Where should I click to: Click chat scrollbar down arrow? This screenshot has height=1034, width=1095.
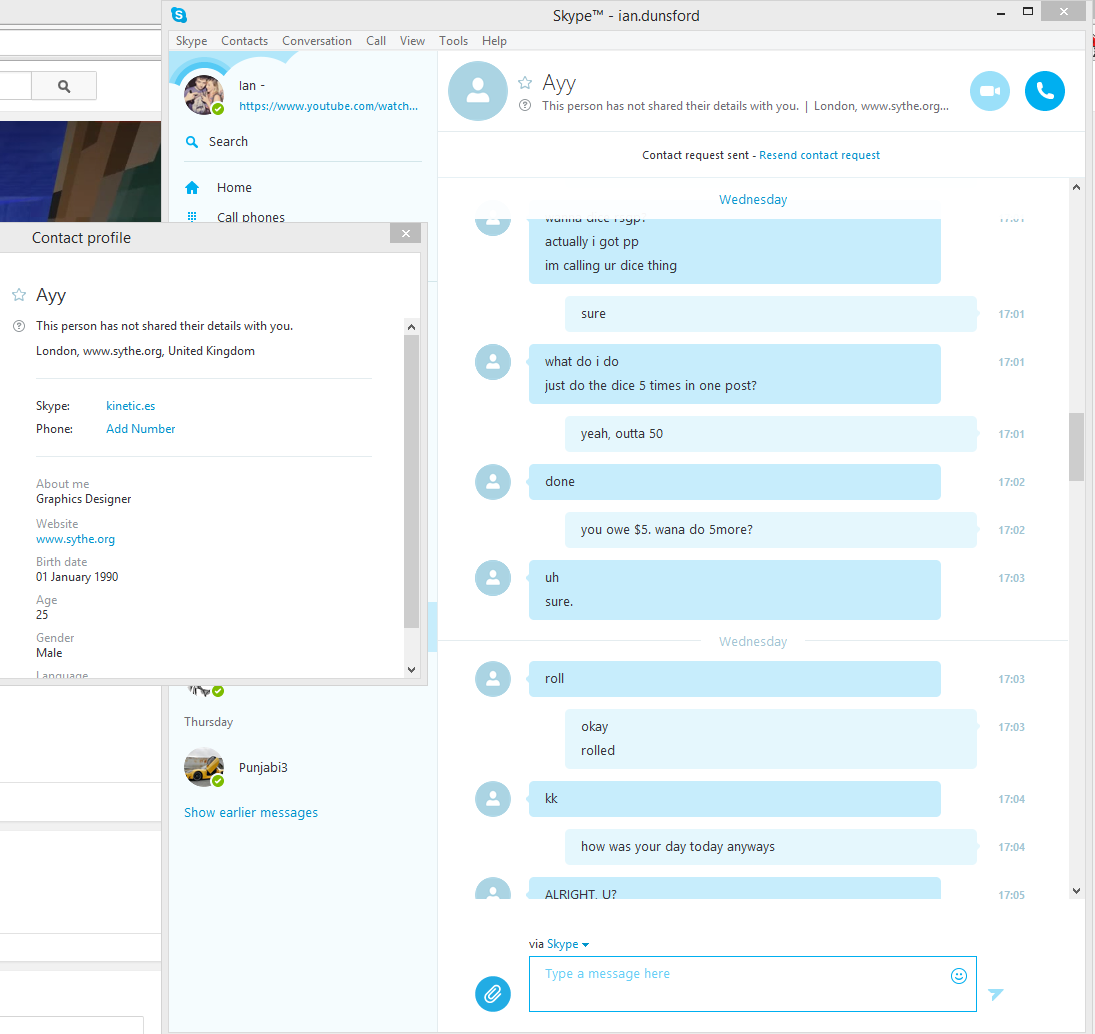point(1076,891)
